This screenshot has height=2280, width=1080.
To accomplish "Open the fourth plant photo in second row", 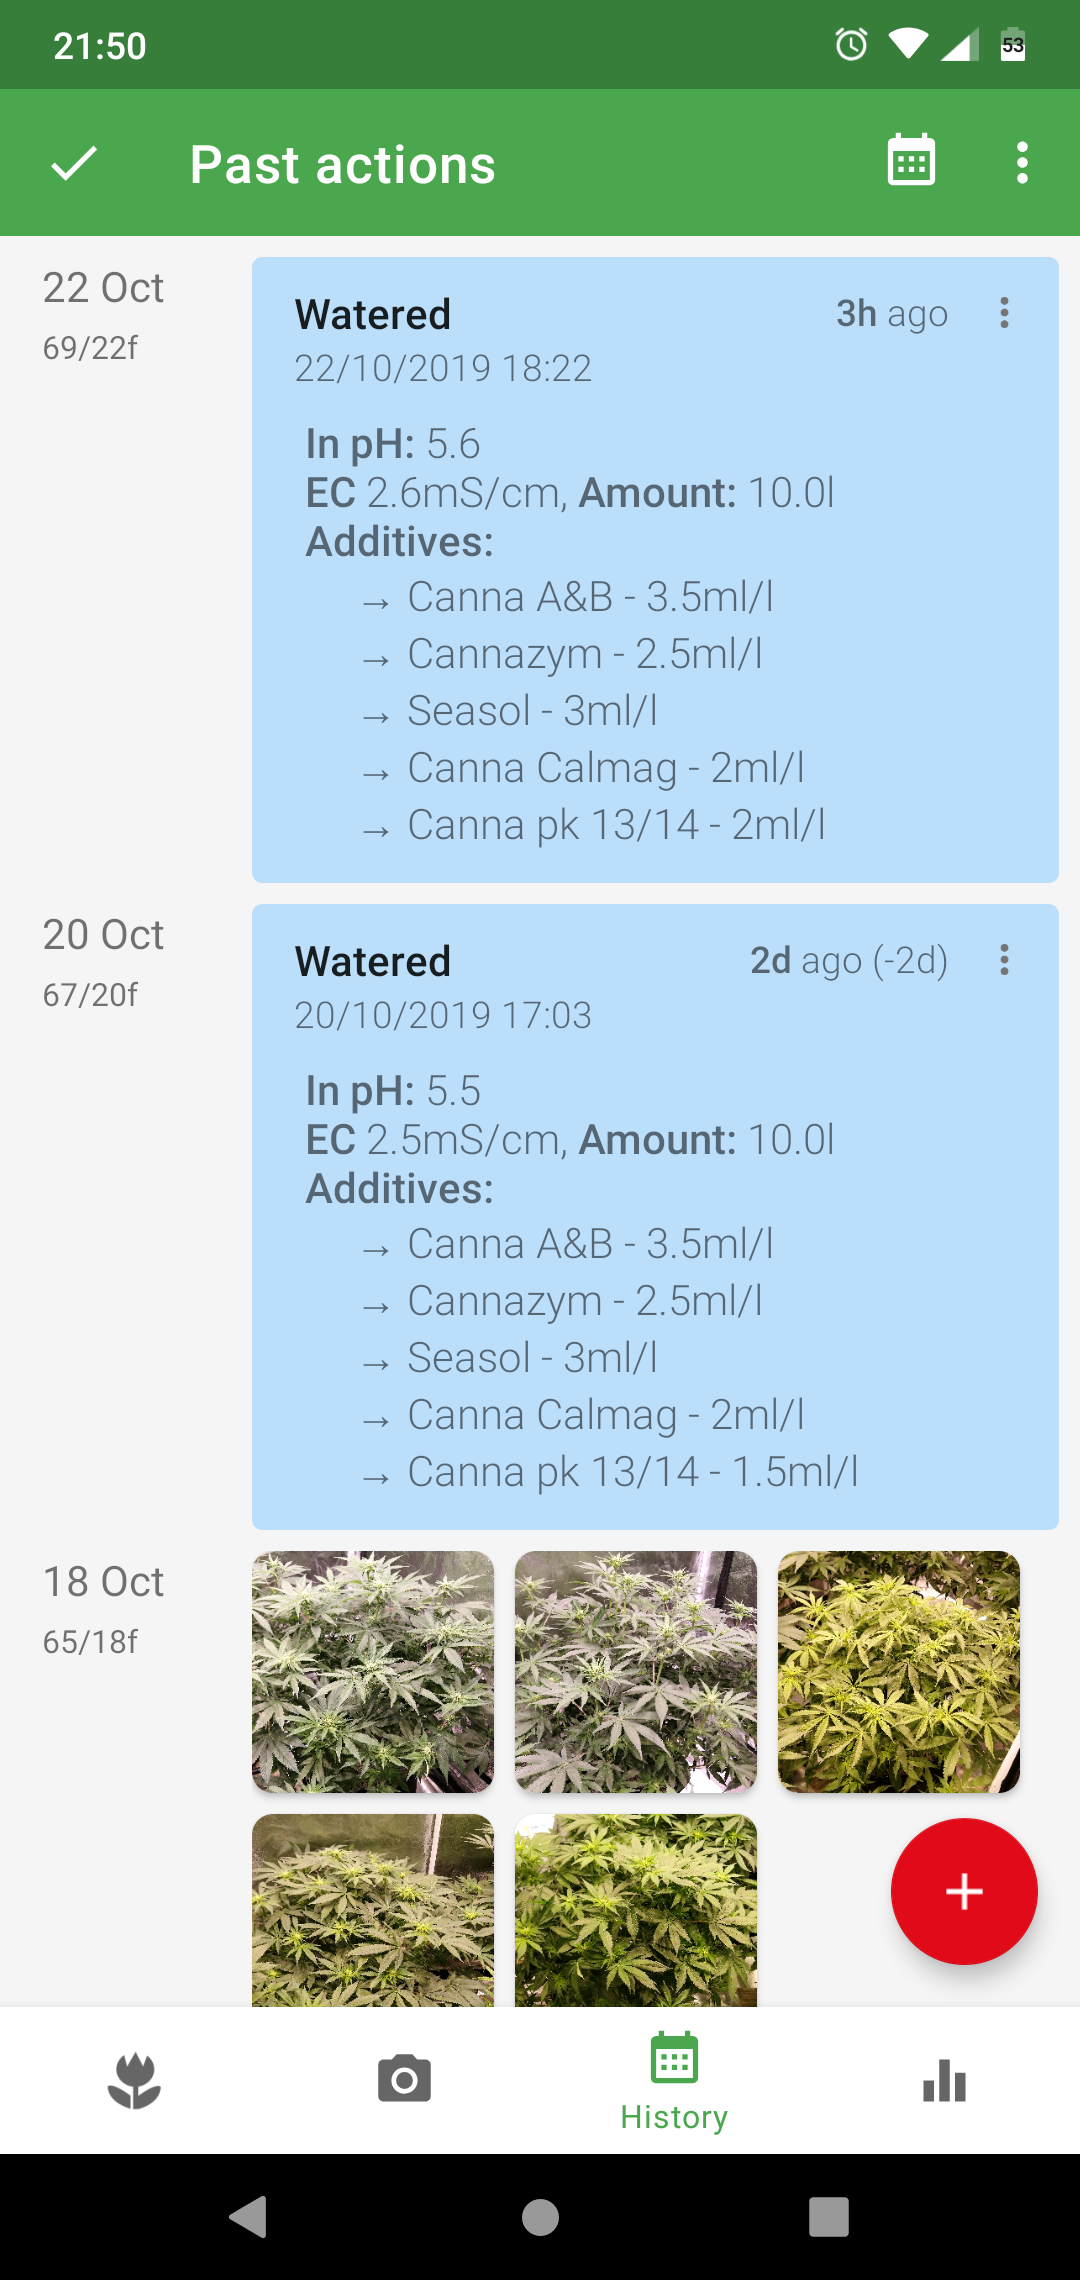I will [x=373, y=1910].
